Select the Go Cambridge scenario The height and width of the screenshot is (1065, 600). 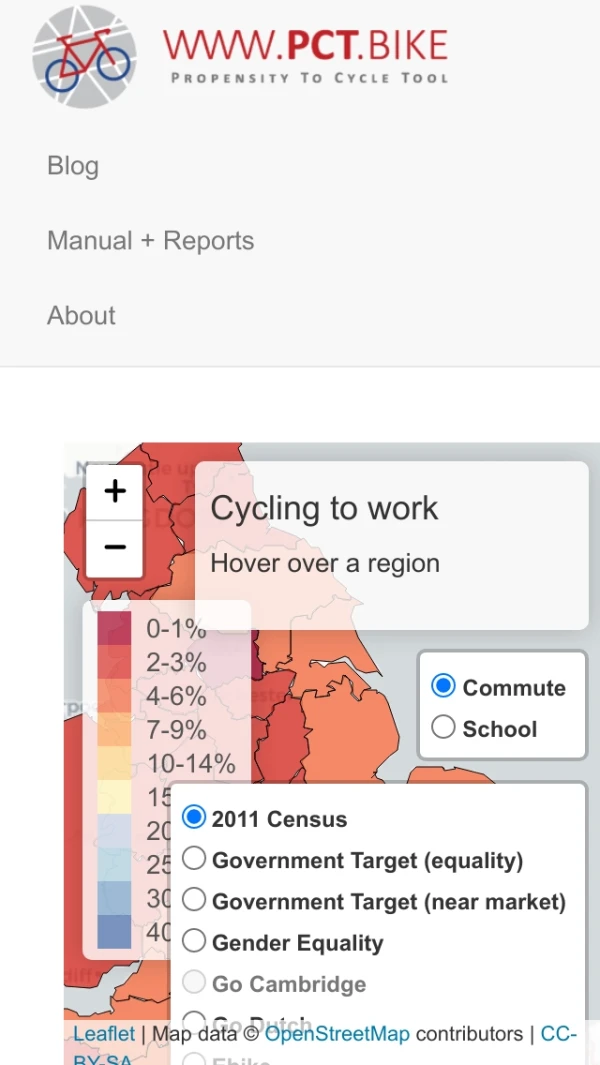pos(194,982)
